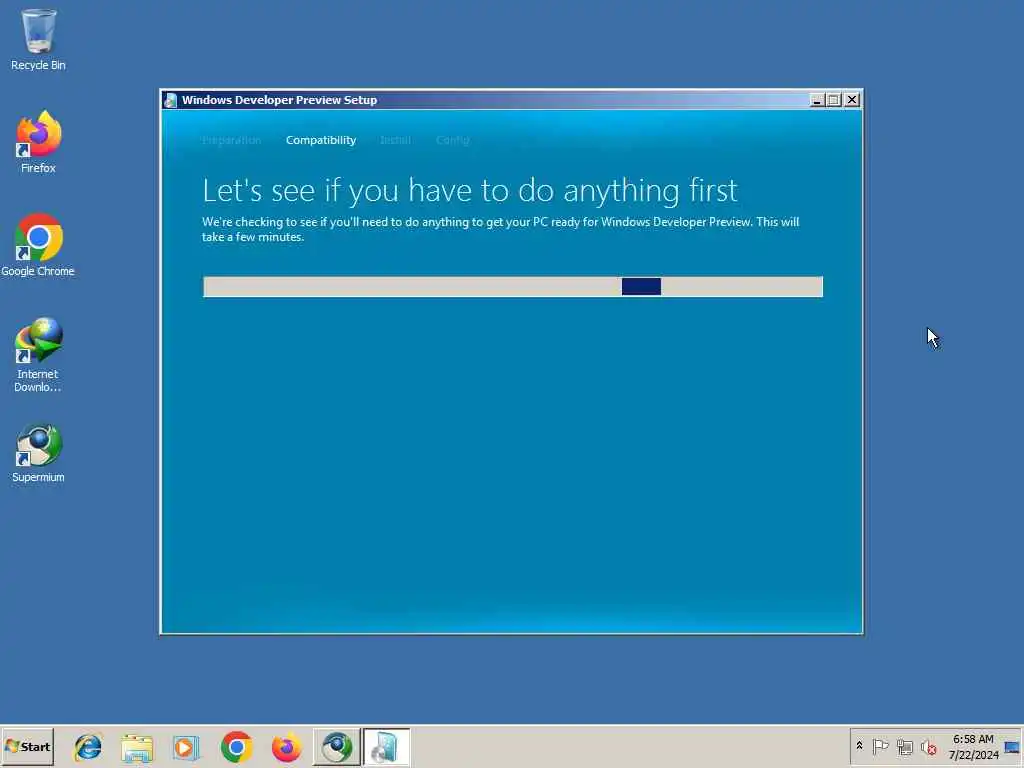Image resolution: width=1024 pixels, height=768 pixels.
Task: Switch to Windows Setup taskbar button
Action: coord(386,747)
